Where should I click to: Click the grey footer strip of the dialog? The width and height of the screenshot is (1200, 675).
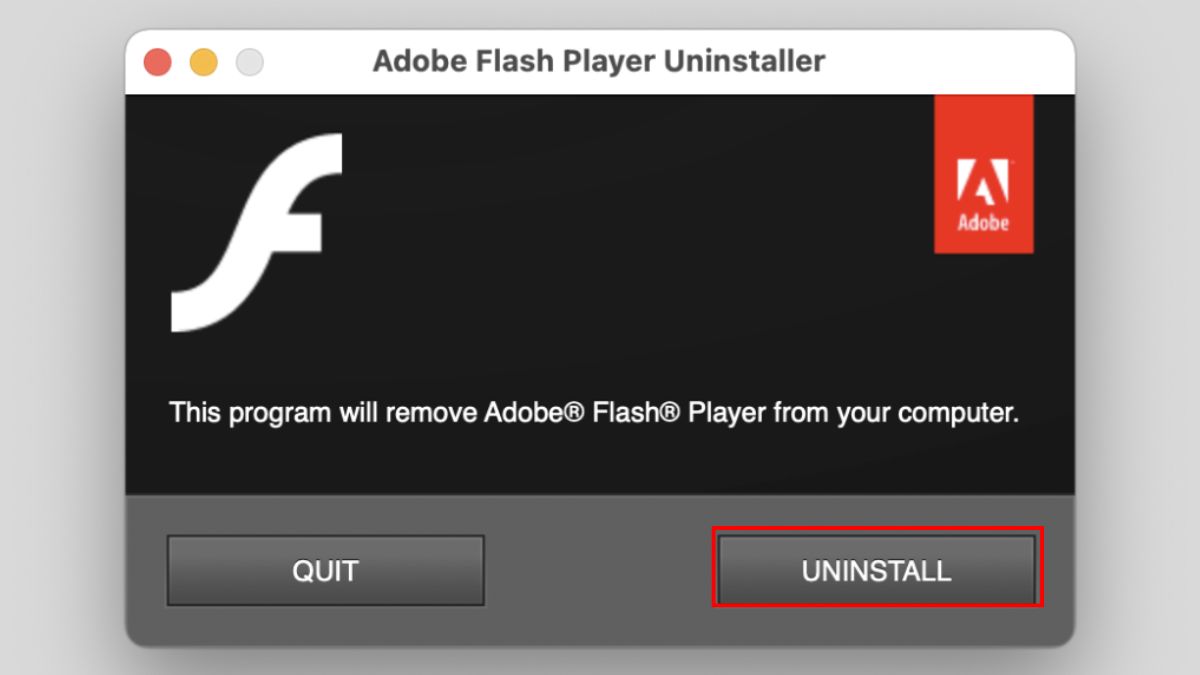600,620
